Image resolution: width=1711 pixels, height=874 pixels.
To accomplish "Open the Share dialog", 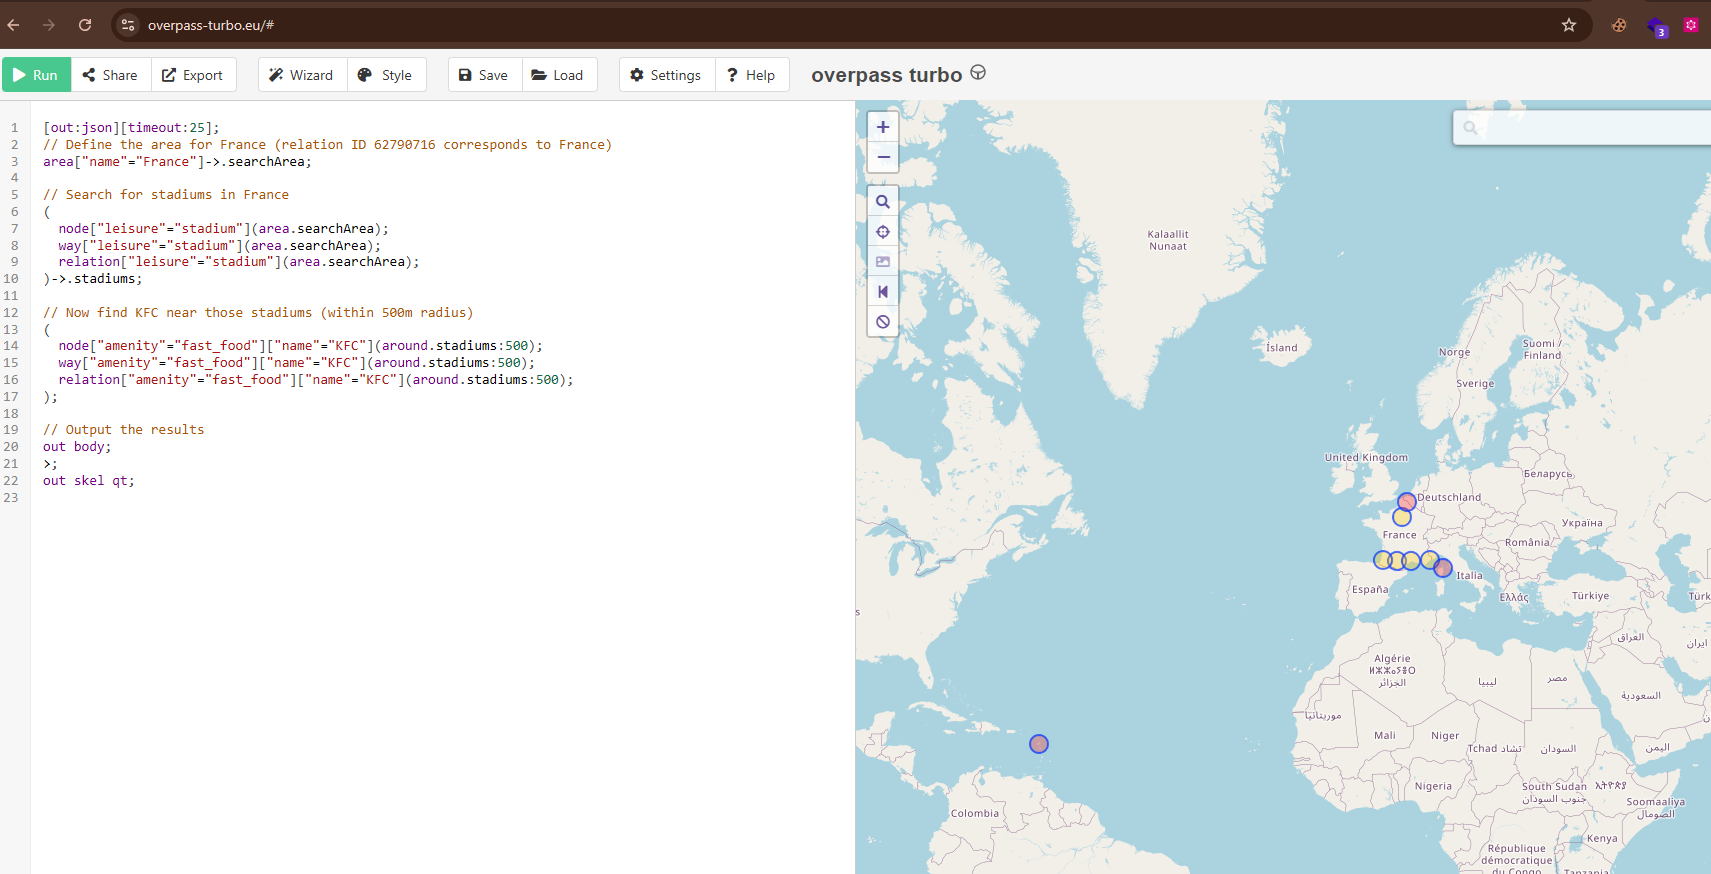I will click(110, 75).
